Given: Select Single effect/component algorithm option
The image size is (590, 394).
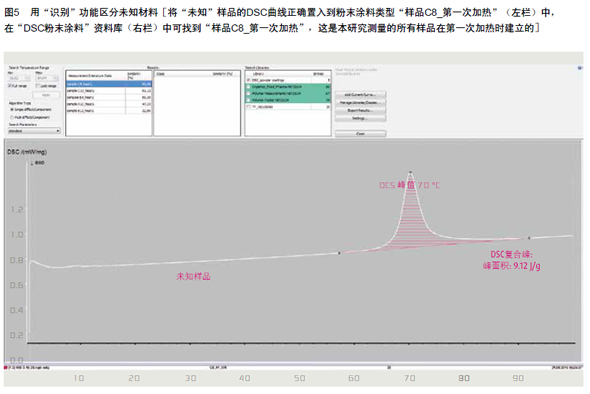Looking at the screenshot, I should [12, 110].
